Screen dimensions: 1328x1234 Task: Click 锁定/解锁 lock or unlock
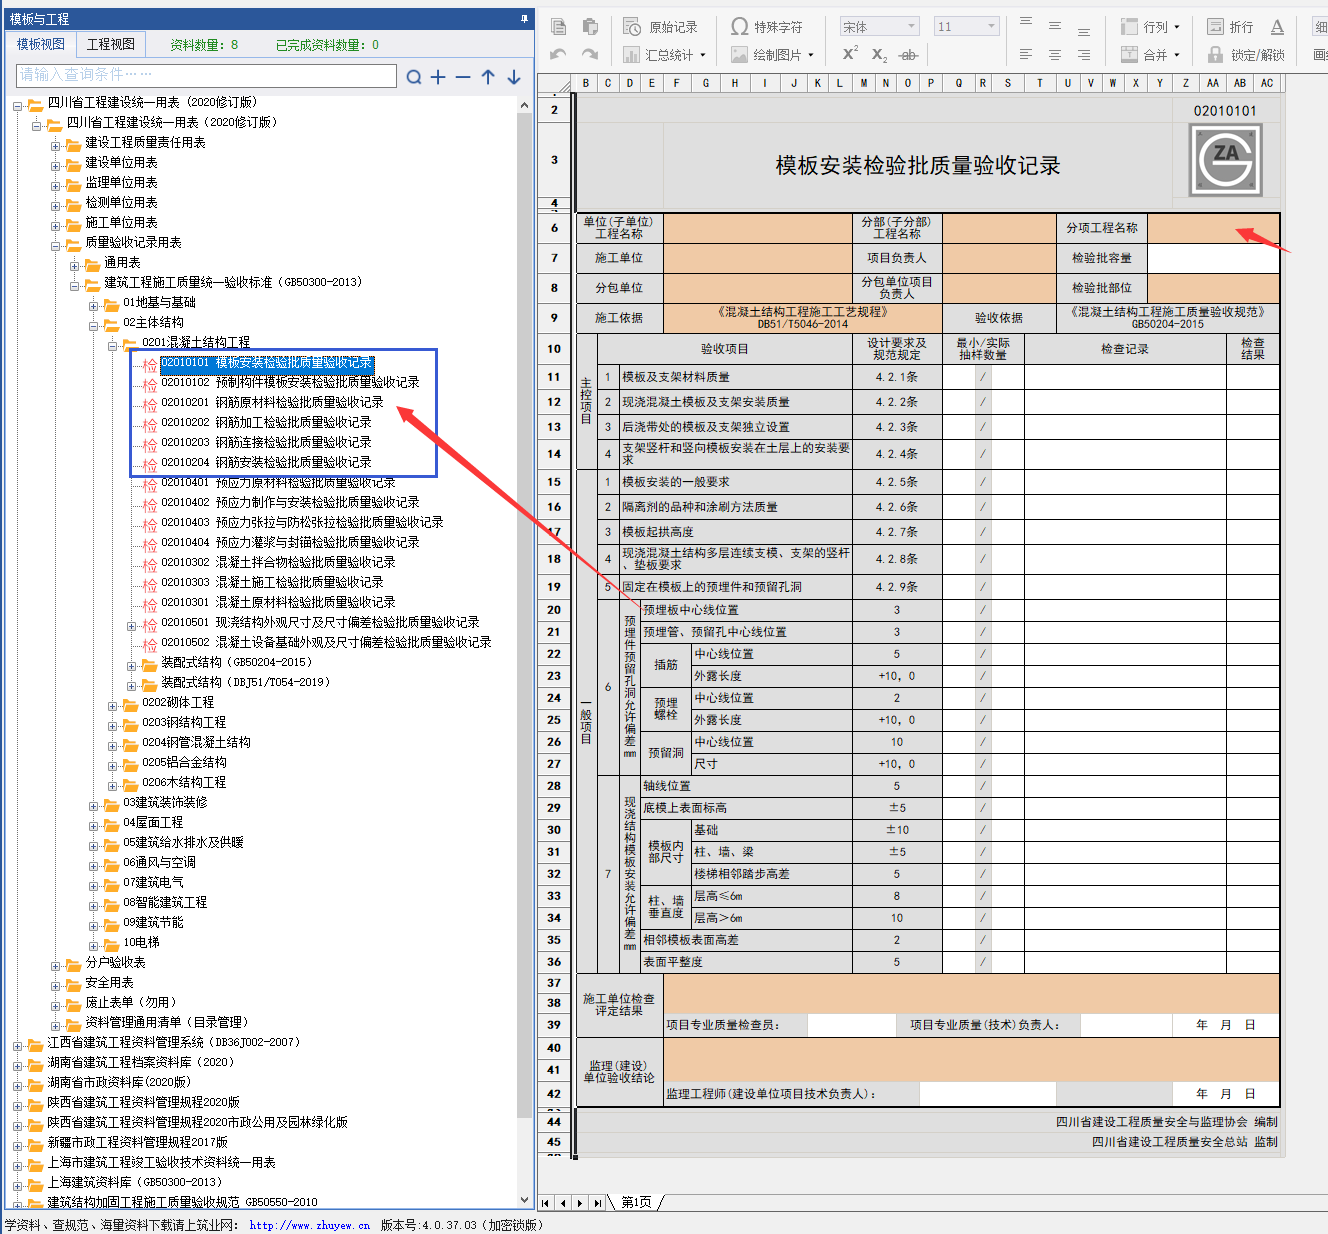tap(1246, 55)
